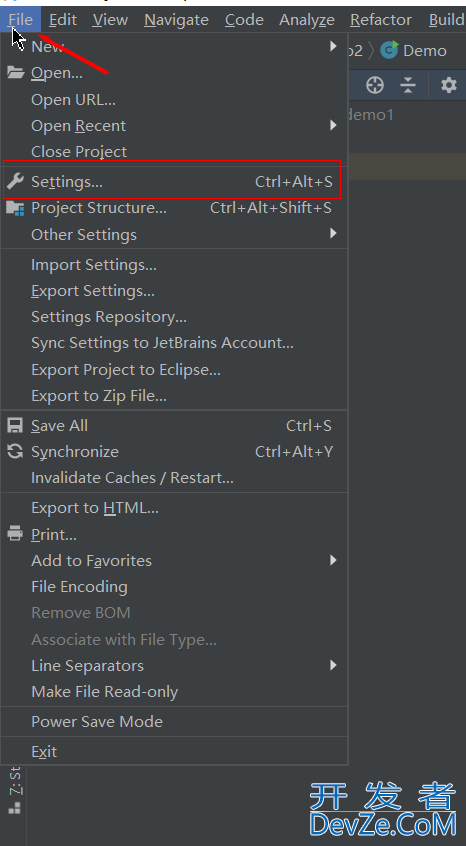
Task: Click the open folder icon beside Open
Action: (15, 72)
